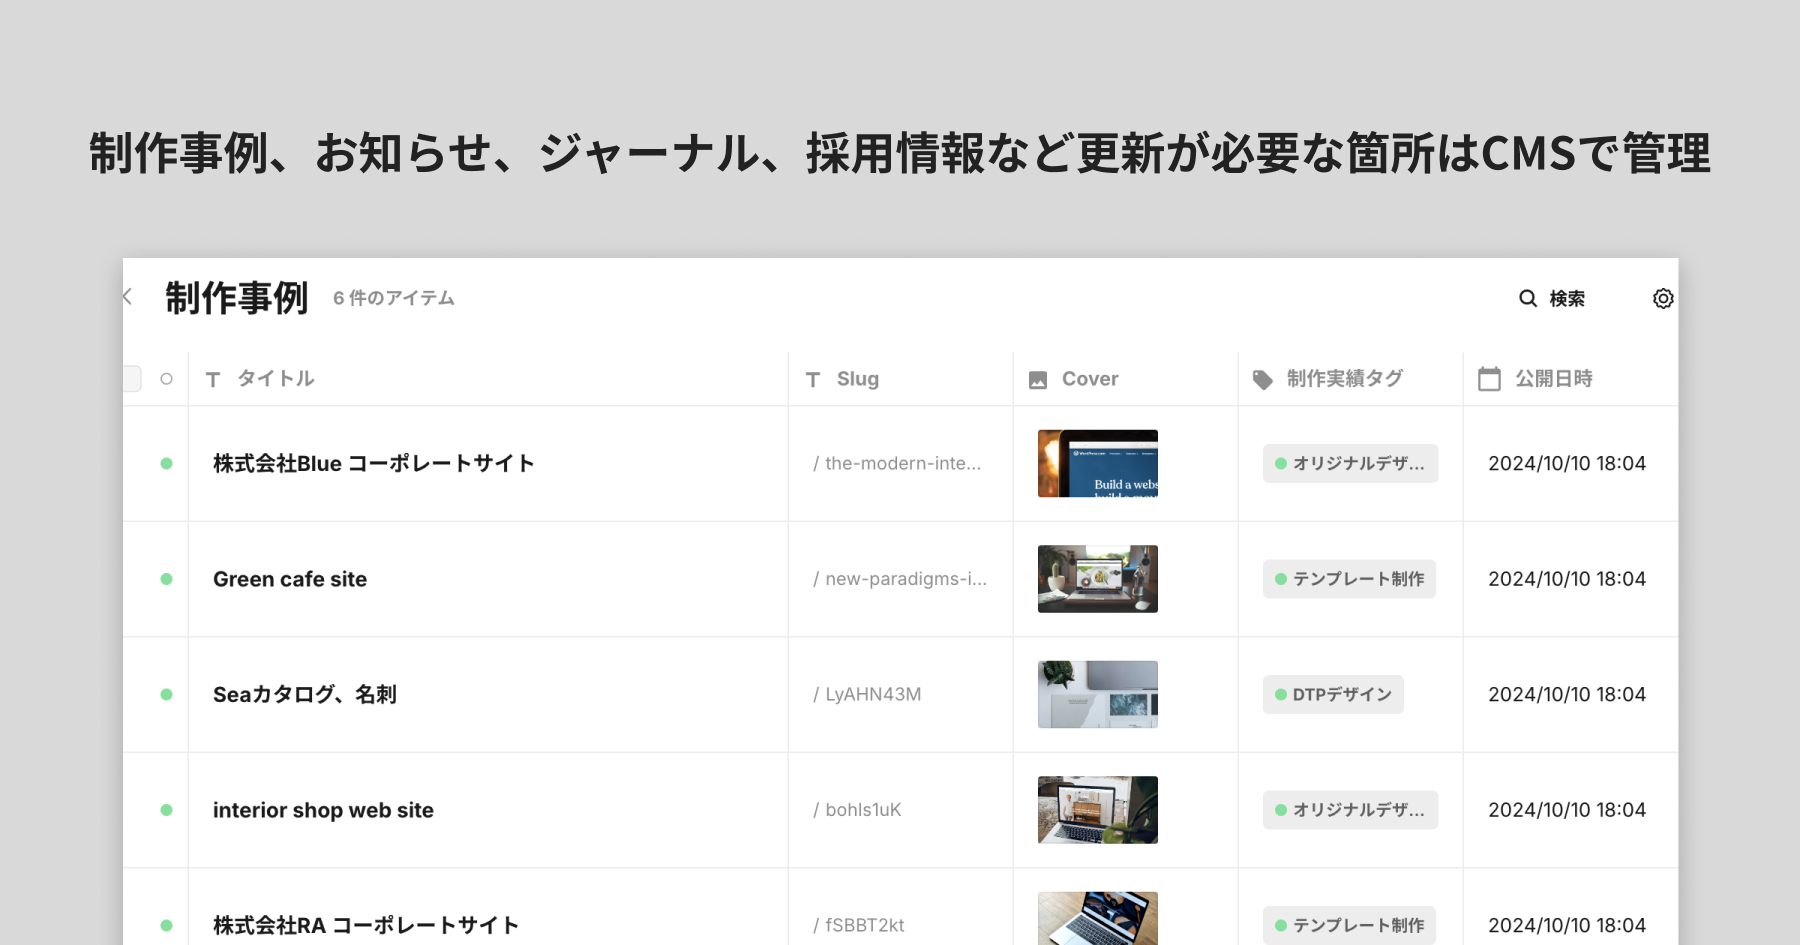The height and width of the screenshot is (945, 1800).
Task: Click オリジナルデザ... tag in interior shop row
Action: pyautogui.click(x=1351, y=810)
